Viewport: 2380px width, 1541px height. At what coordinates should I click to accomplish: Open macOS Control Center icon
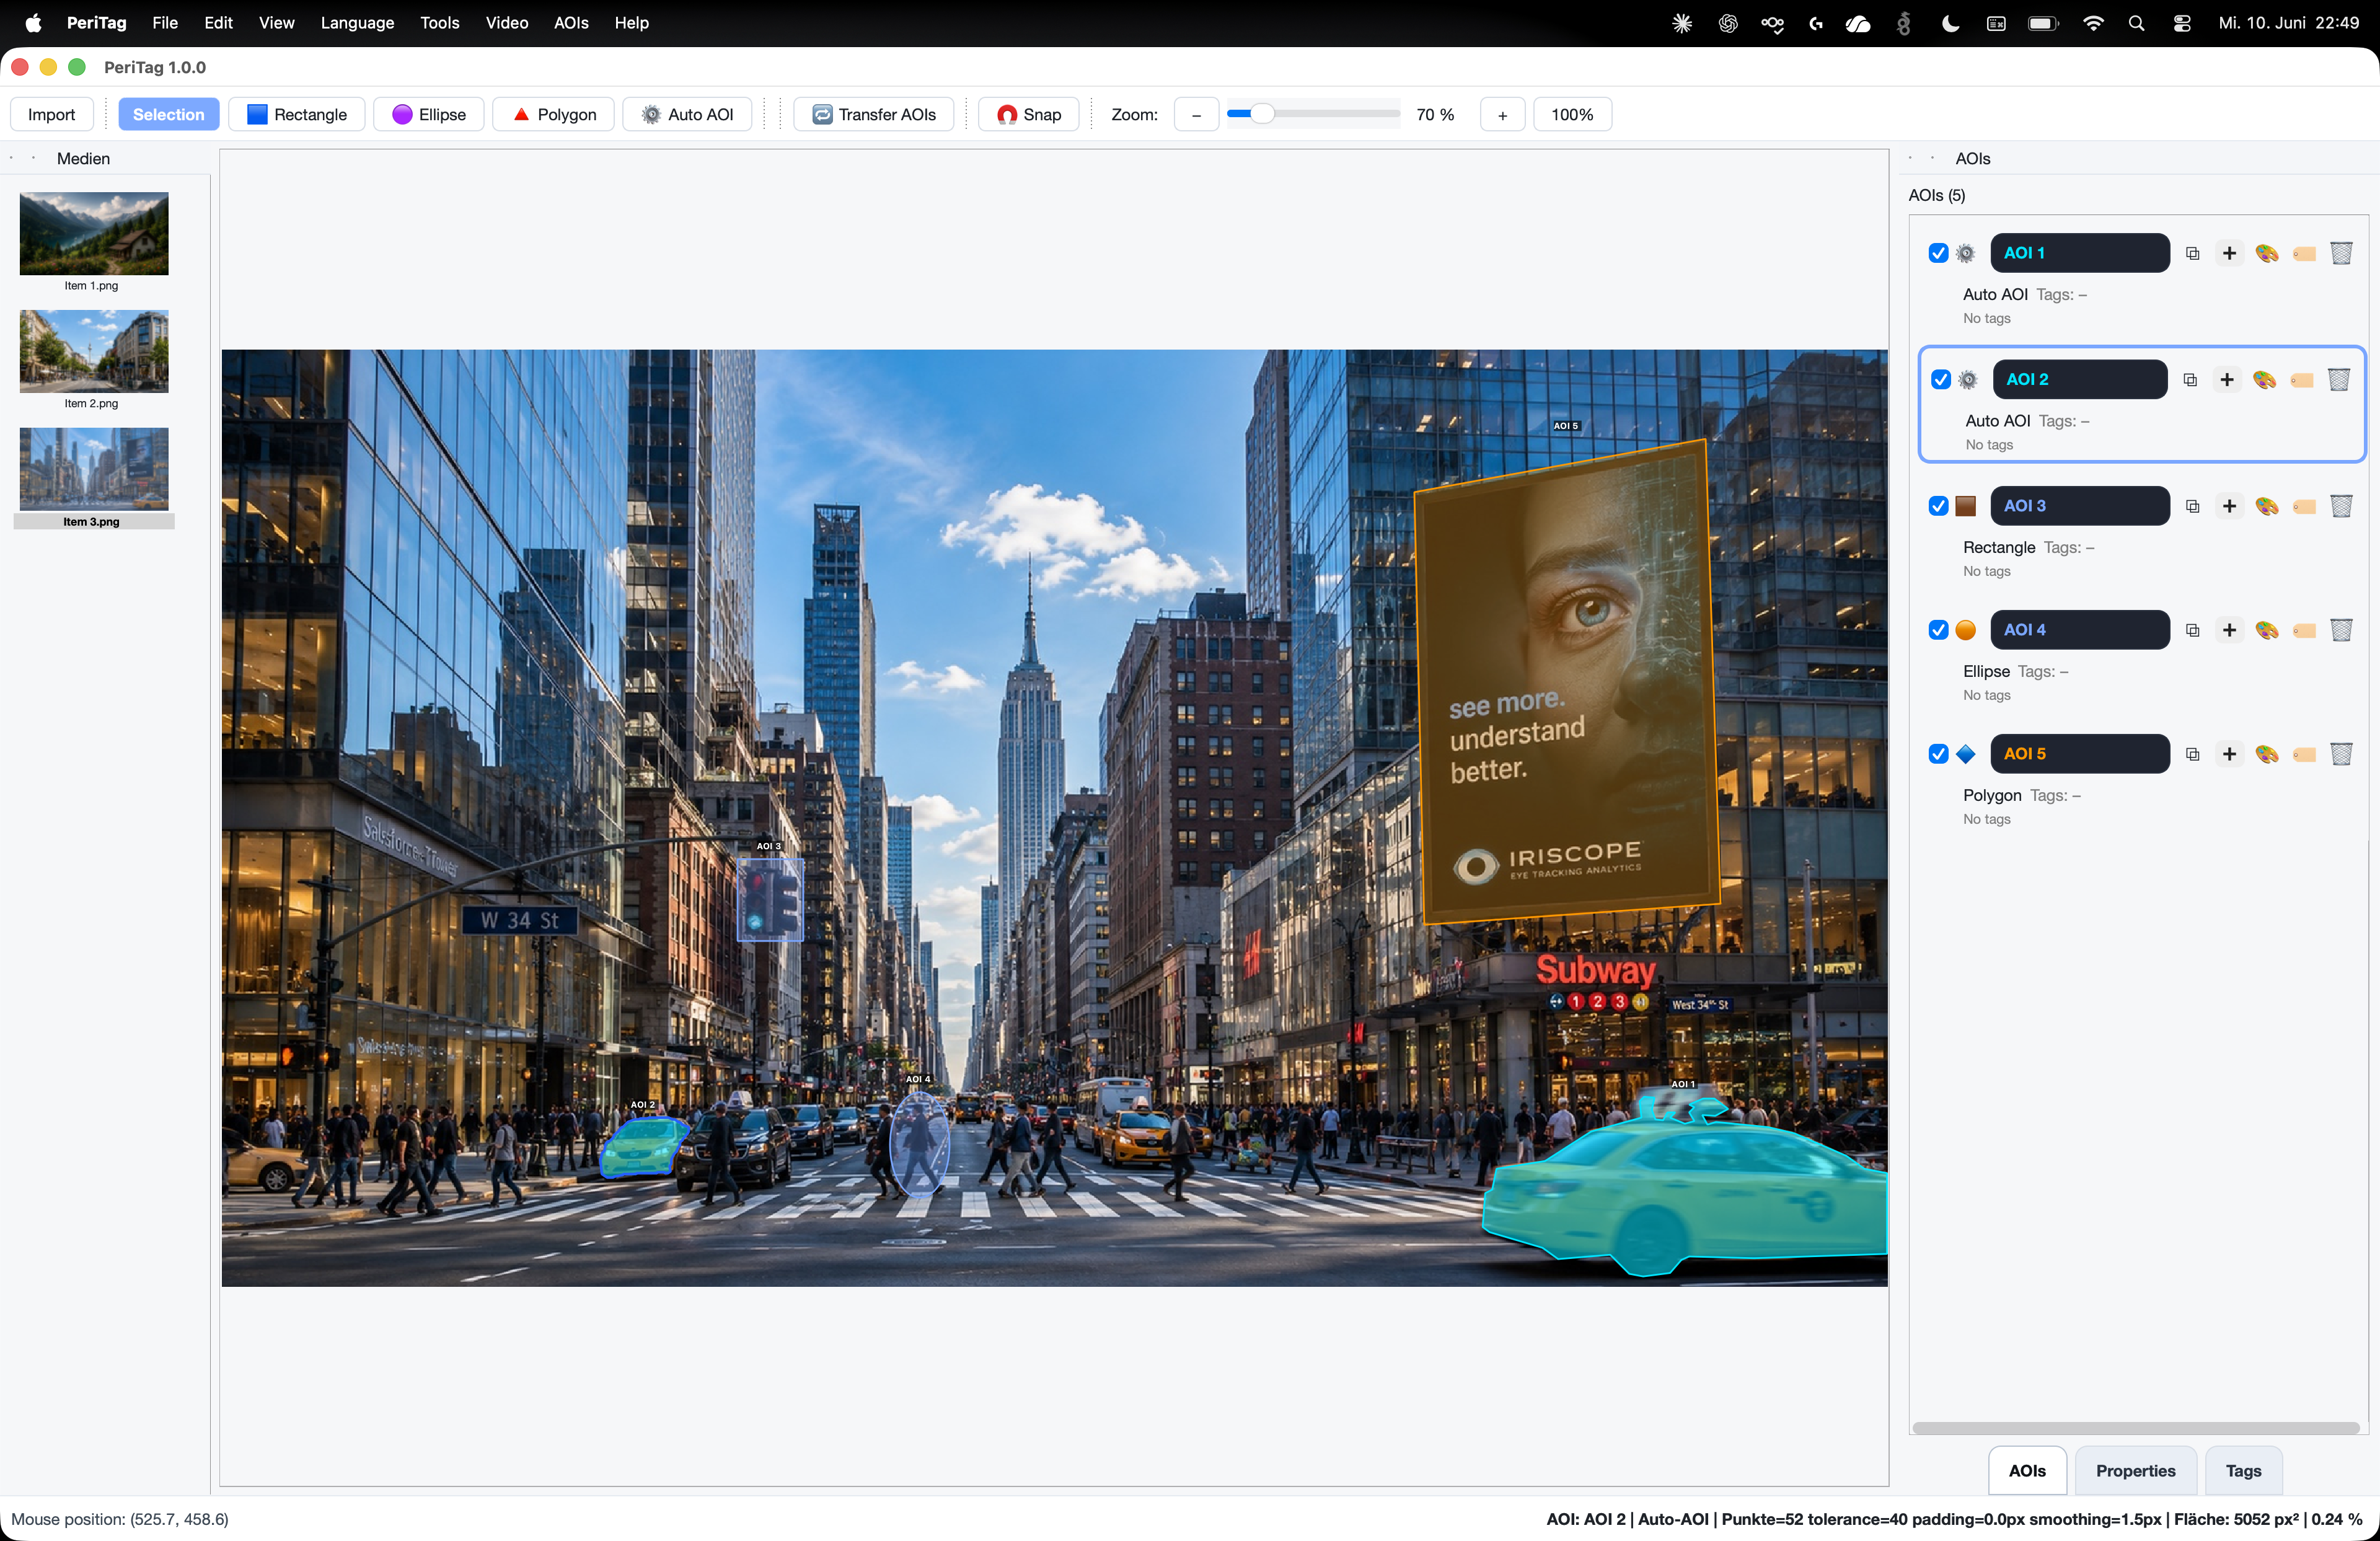click(2182, 23)
